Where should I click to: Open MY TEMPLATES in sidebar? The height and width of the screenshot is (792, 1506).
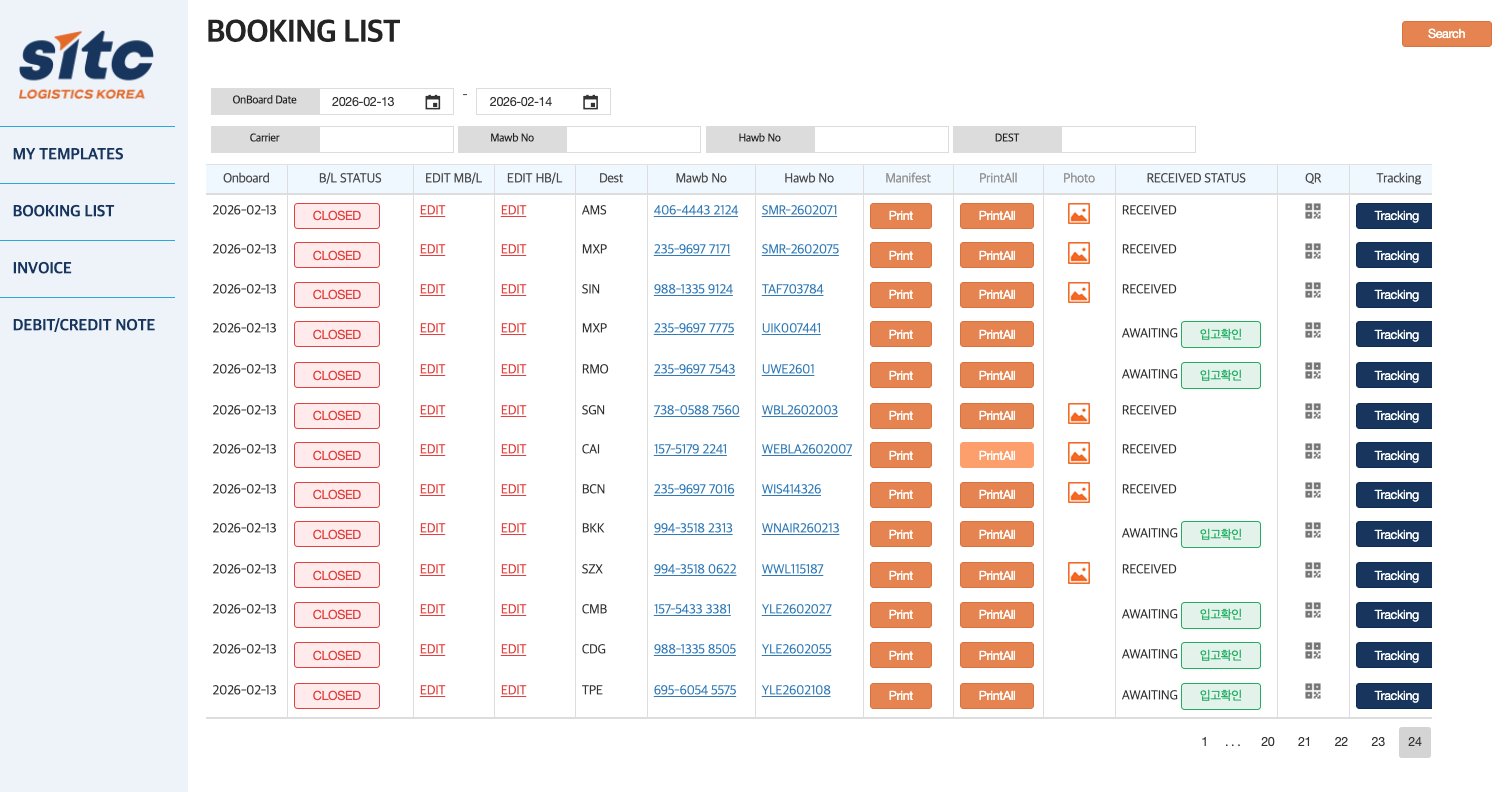tap(68, 154)
